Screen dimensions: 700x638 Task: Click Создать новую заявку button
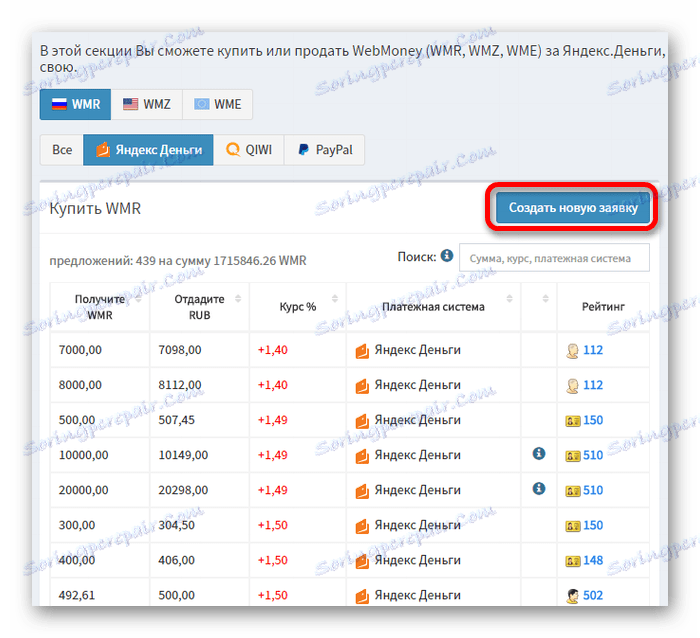coord(573,208)
